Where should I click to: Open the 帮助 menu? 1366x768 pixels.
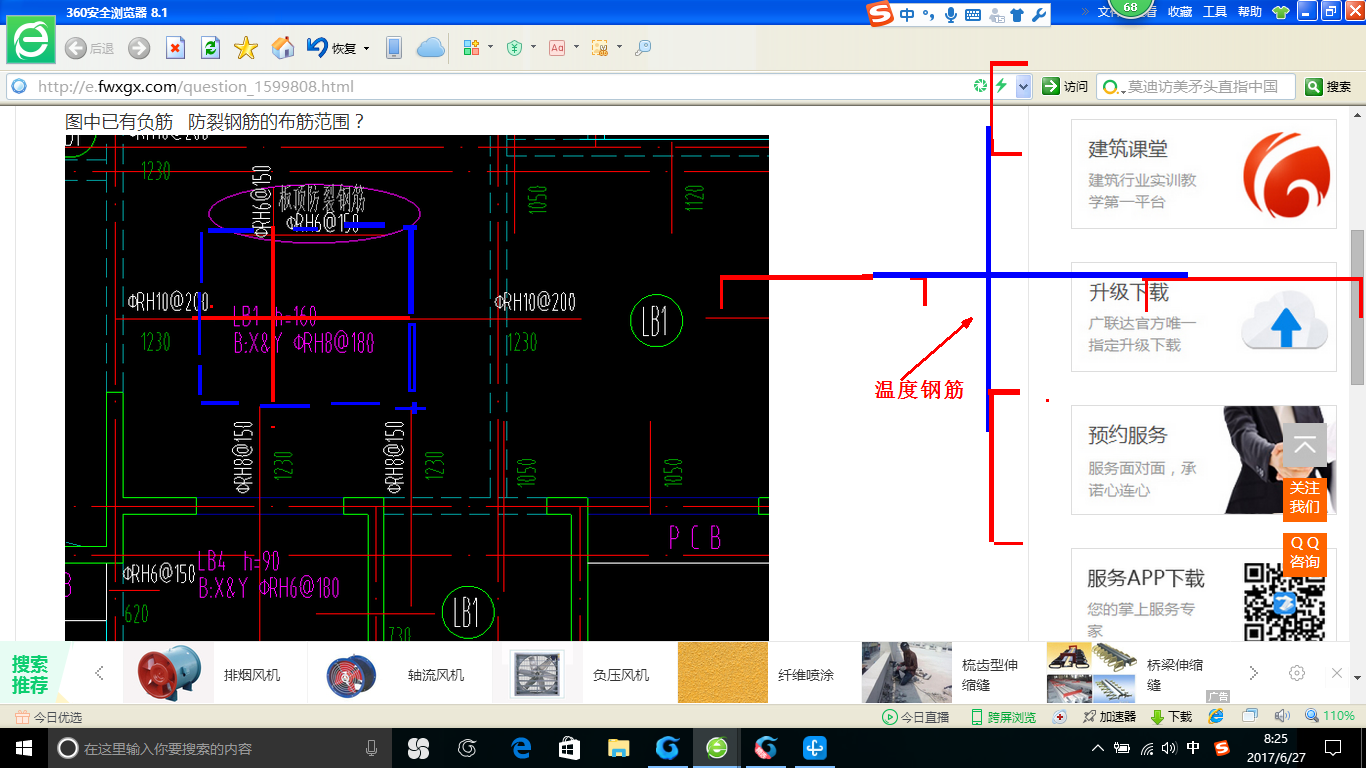coord(1249,12)
